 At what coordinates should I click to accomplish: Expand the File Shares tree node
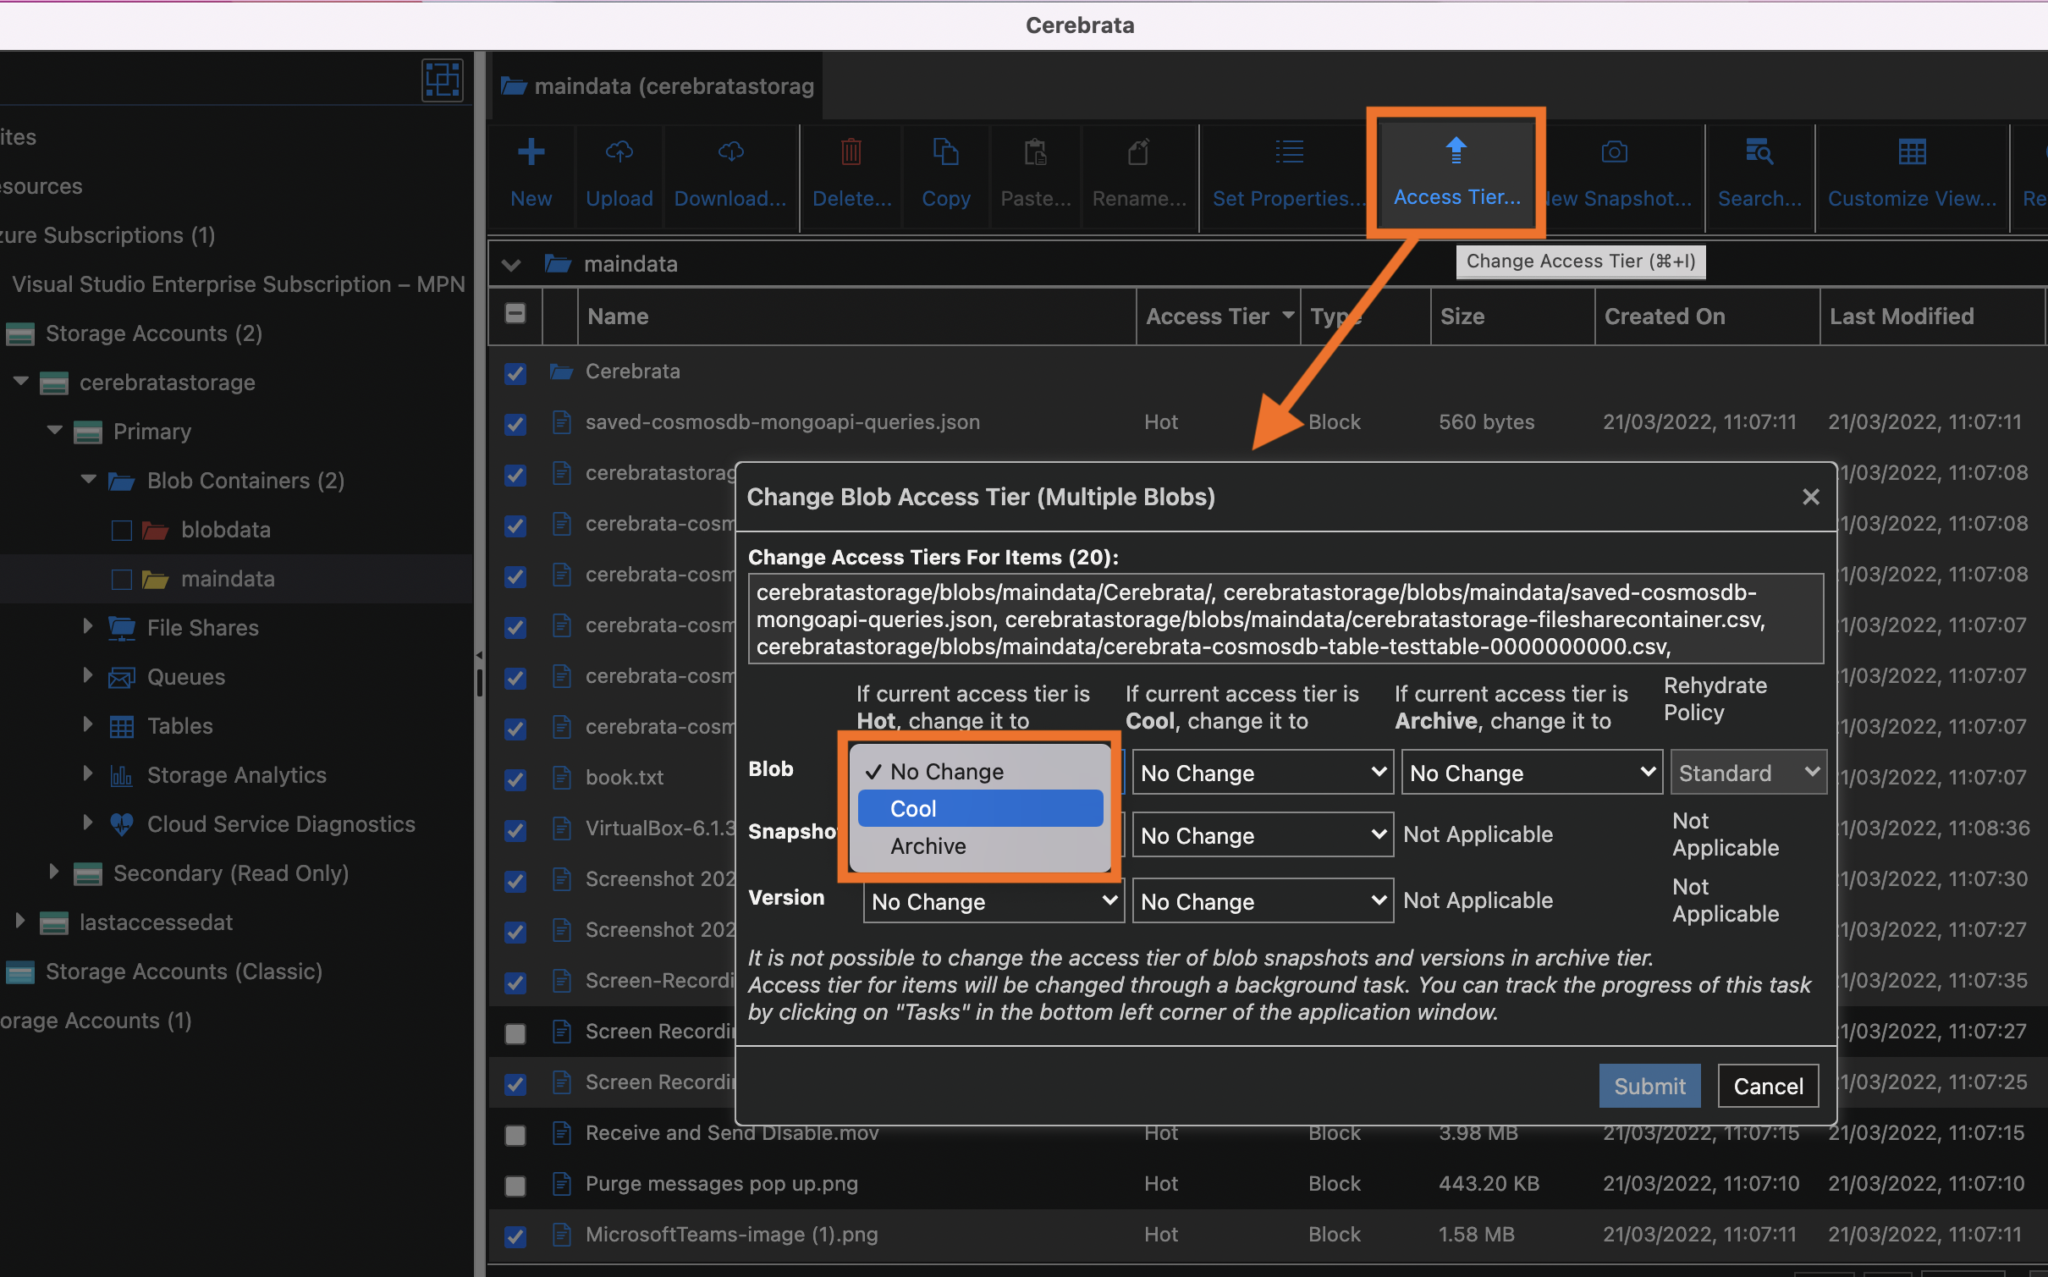(88, 627)
